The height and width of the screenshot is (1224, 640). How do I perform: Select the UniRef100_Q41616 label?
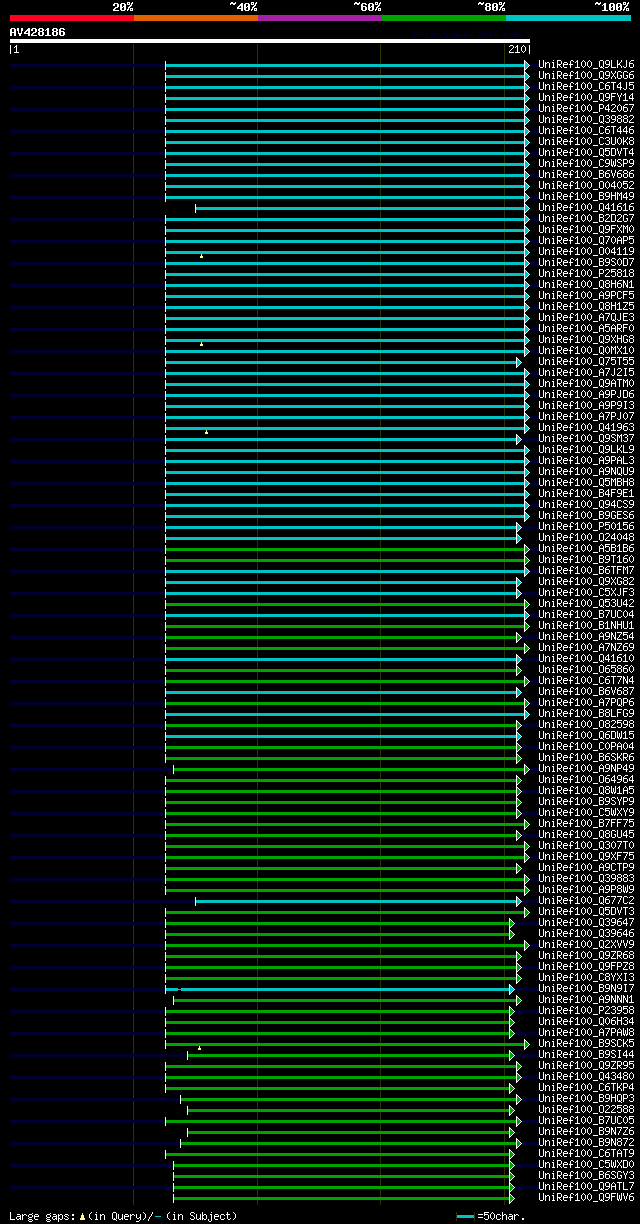click(x=586, y=208)
